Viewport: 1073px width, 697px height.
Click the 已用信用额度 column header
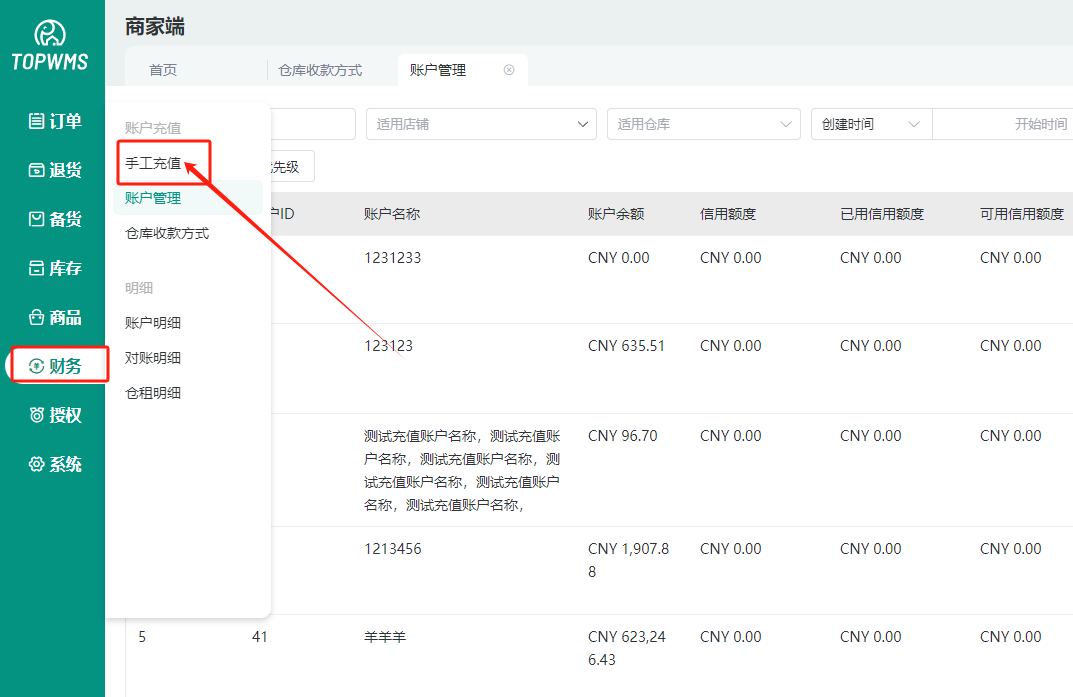pyautogui.click(x=882, y=214)
